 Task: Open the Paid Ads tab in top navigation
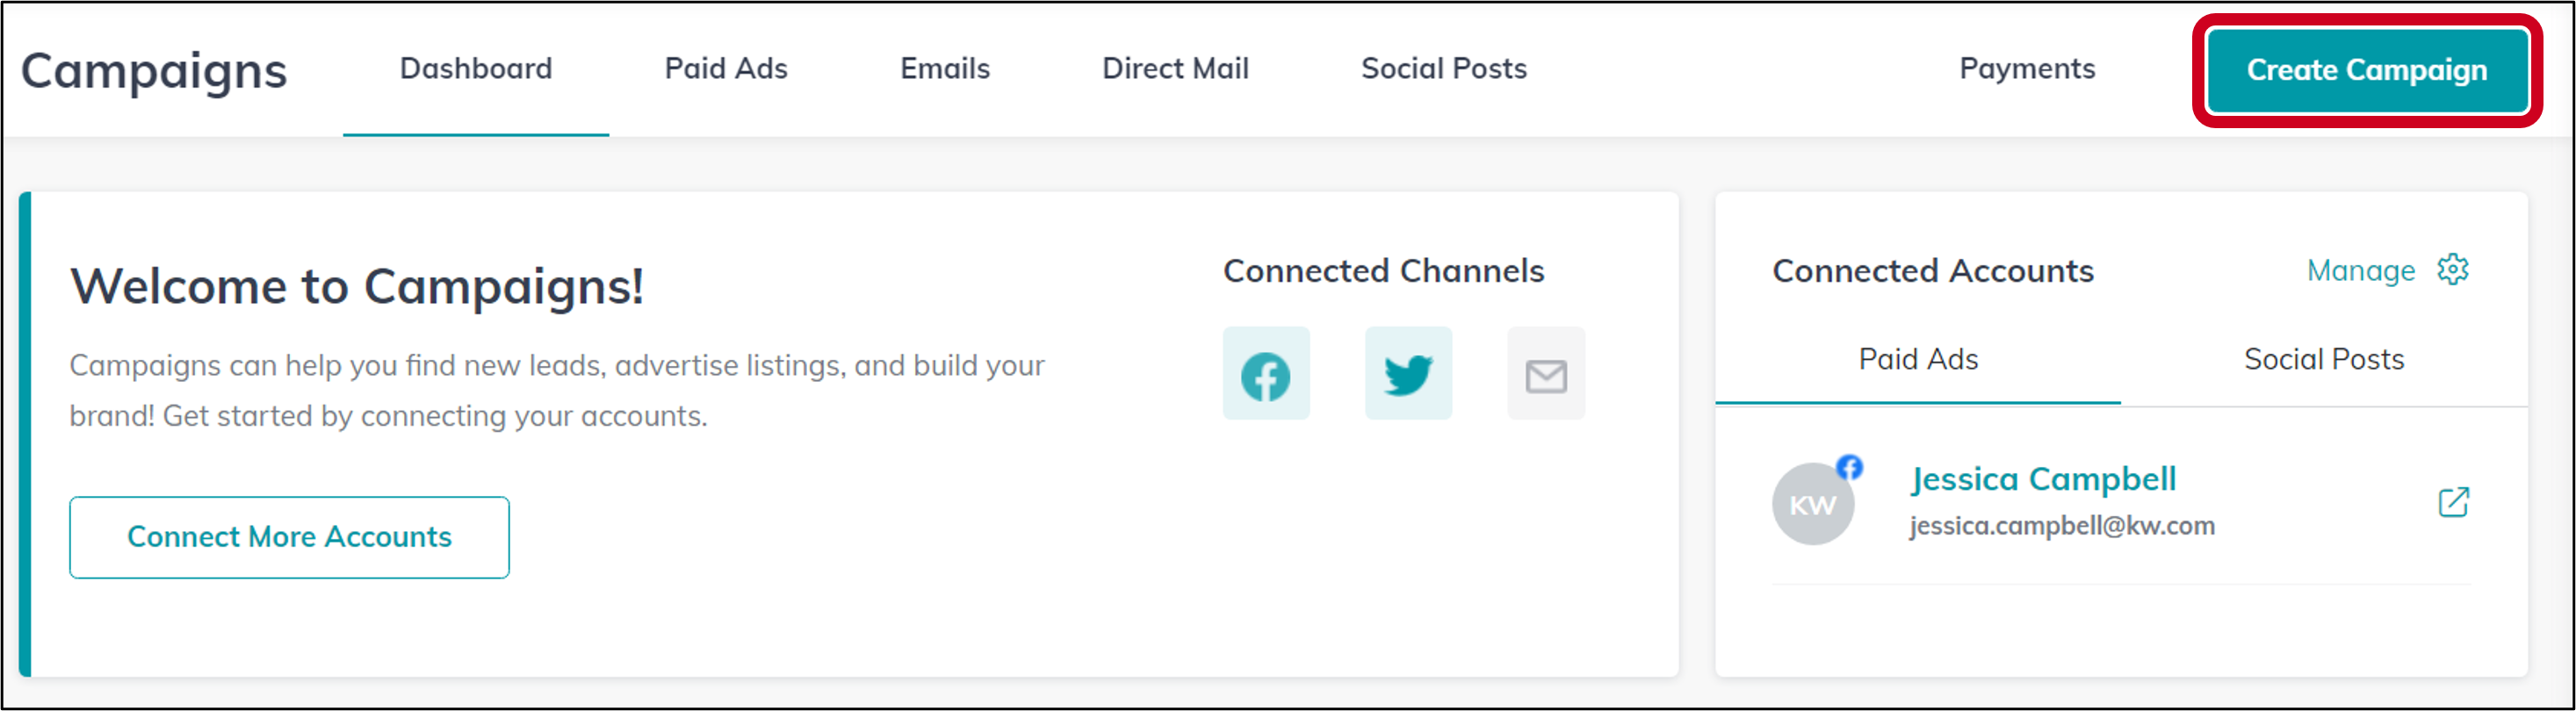click(726, 69)
